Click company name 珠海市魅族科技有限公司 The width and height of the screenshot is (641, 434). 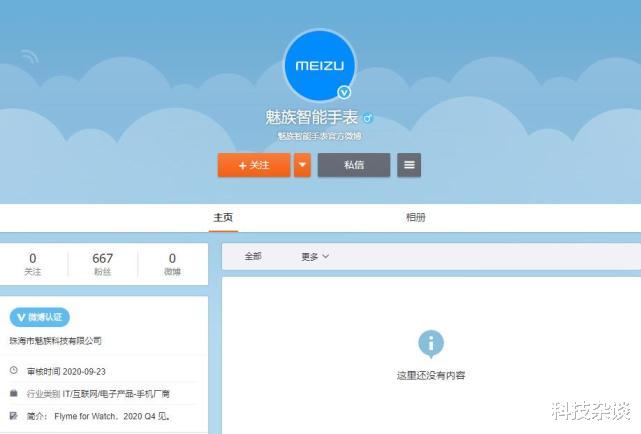pyautogui.click(x=56, y=341)
